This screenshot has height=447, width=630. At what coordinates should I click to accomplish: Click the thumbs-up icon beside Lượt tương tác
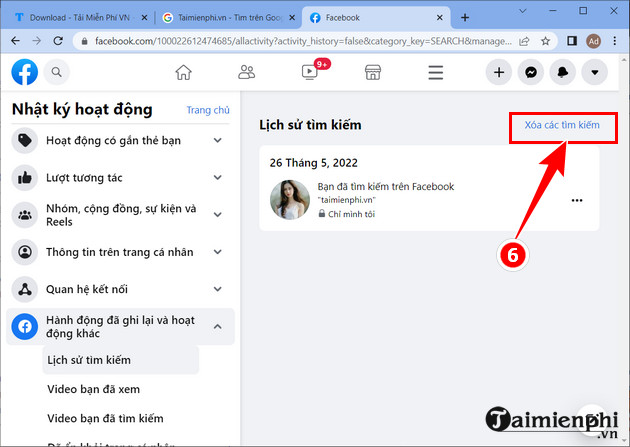25,178
